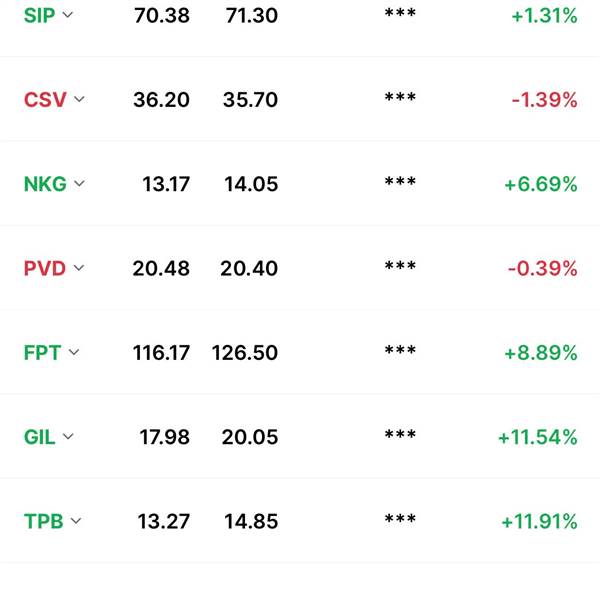The height and width of the screenshot is (600, 600).
Task: Reveal masked asterisks in GIL row
Action: 400,434
